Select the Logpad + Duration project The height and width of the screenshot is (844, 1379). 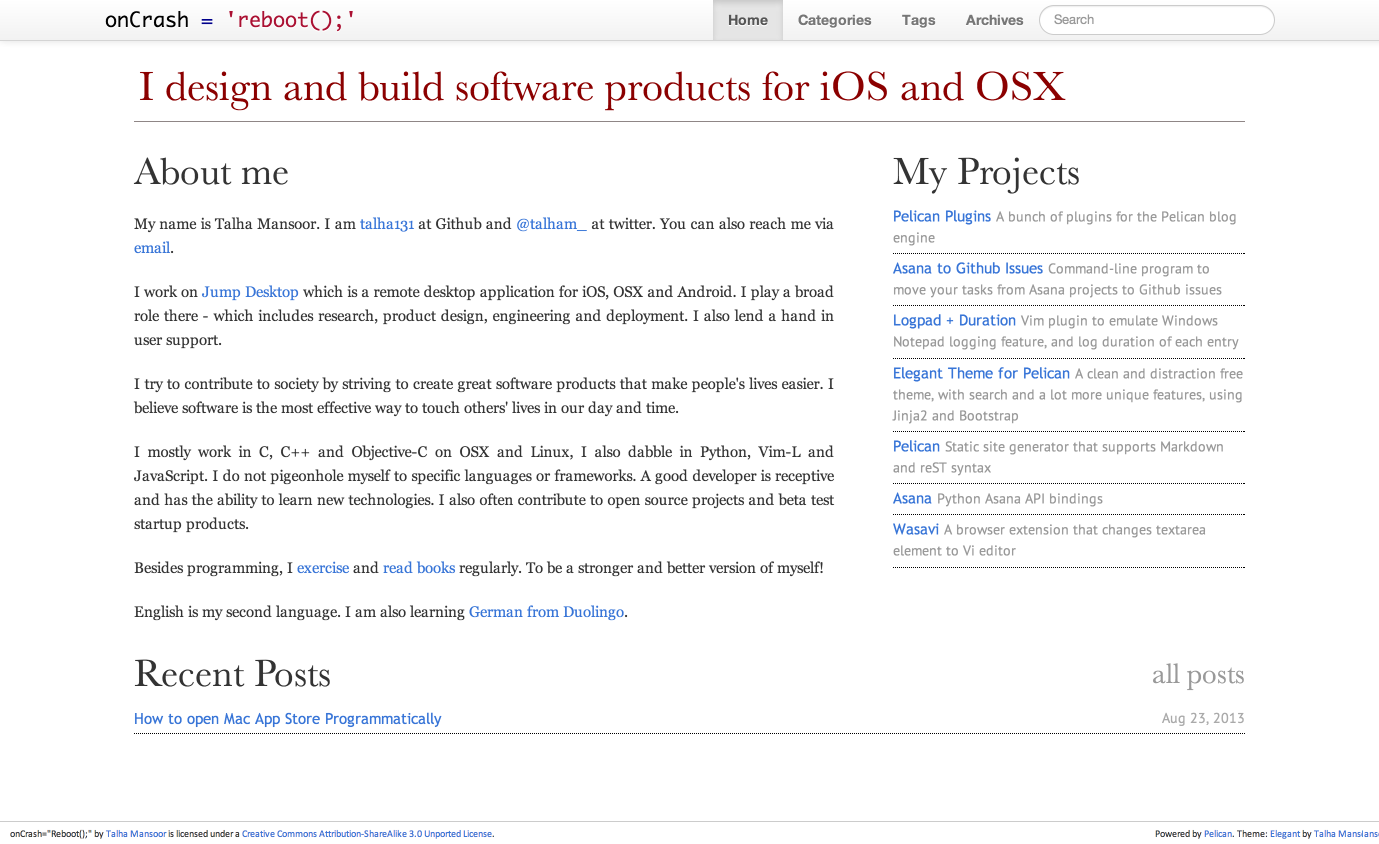pyautogui.click(x=954, y=320)
